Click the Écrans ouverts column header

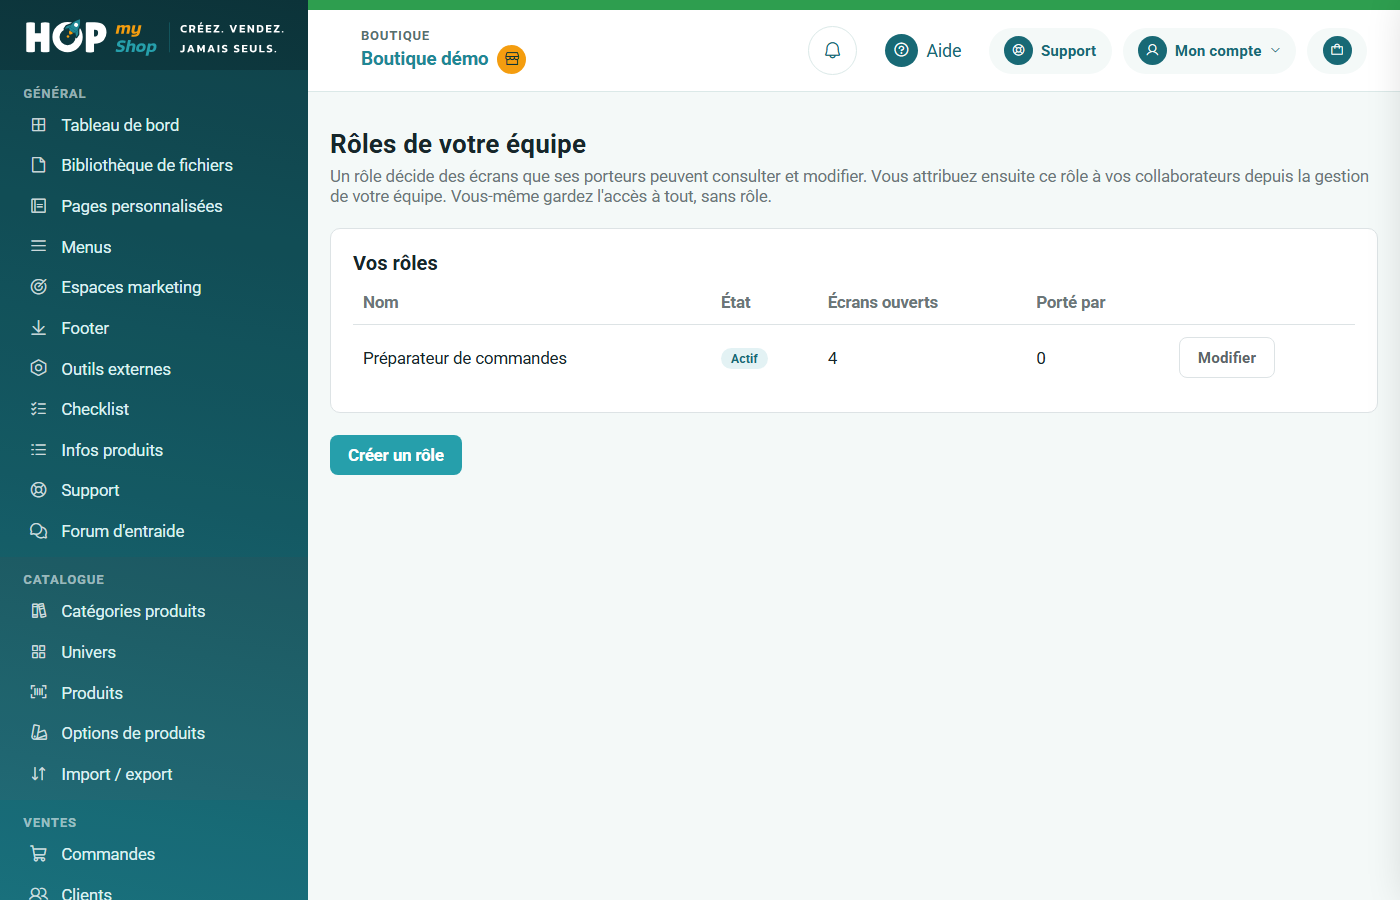point(883,302)
